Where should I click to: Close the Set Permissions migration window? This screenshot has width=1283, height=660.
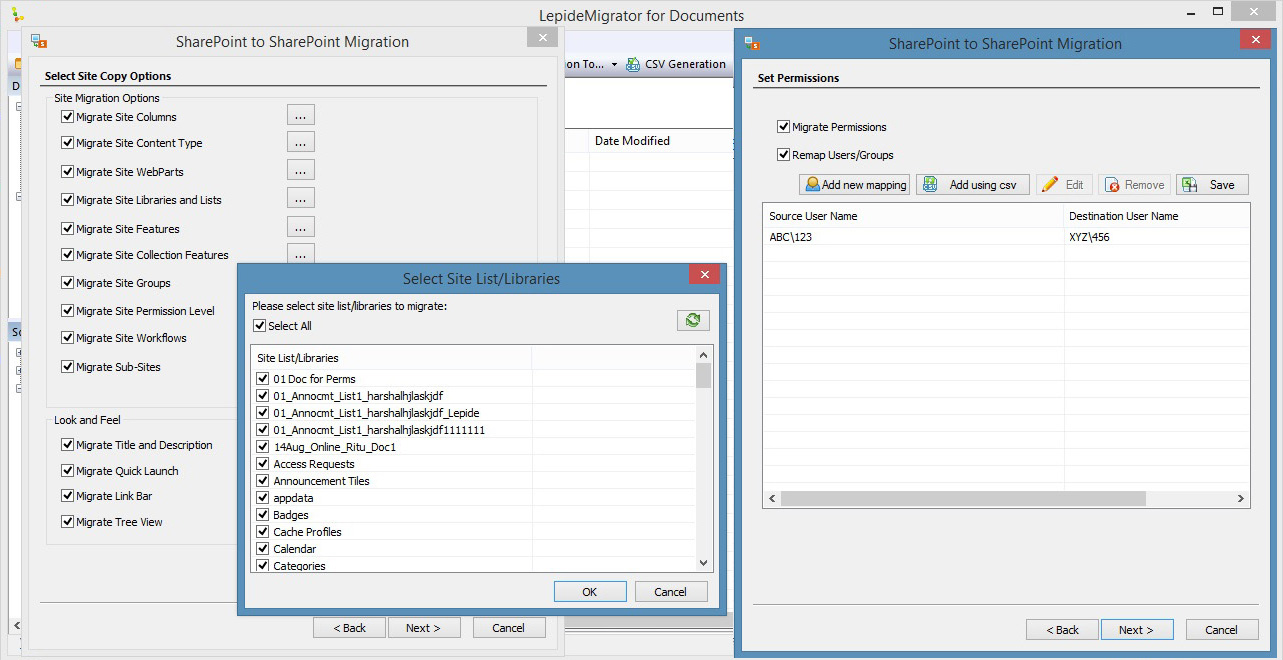coord(1255,40)
